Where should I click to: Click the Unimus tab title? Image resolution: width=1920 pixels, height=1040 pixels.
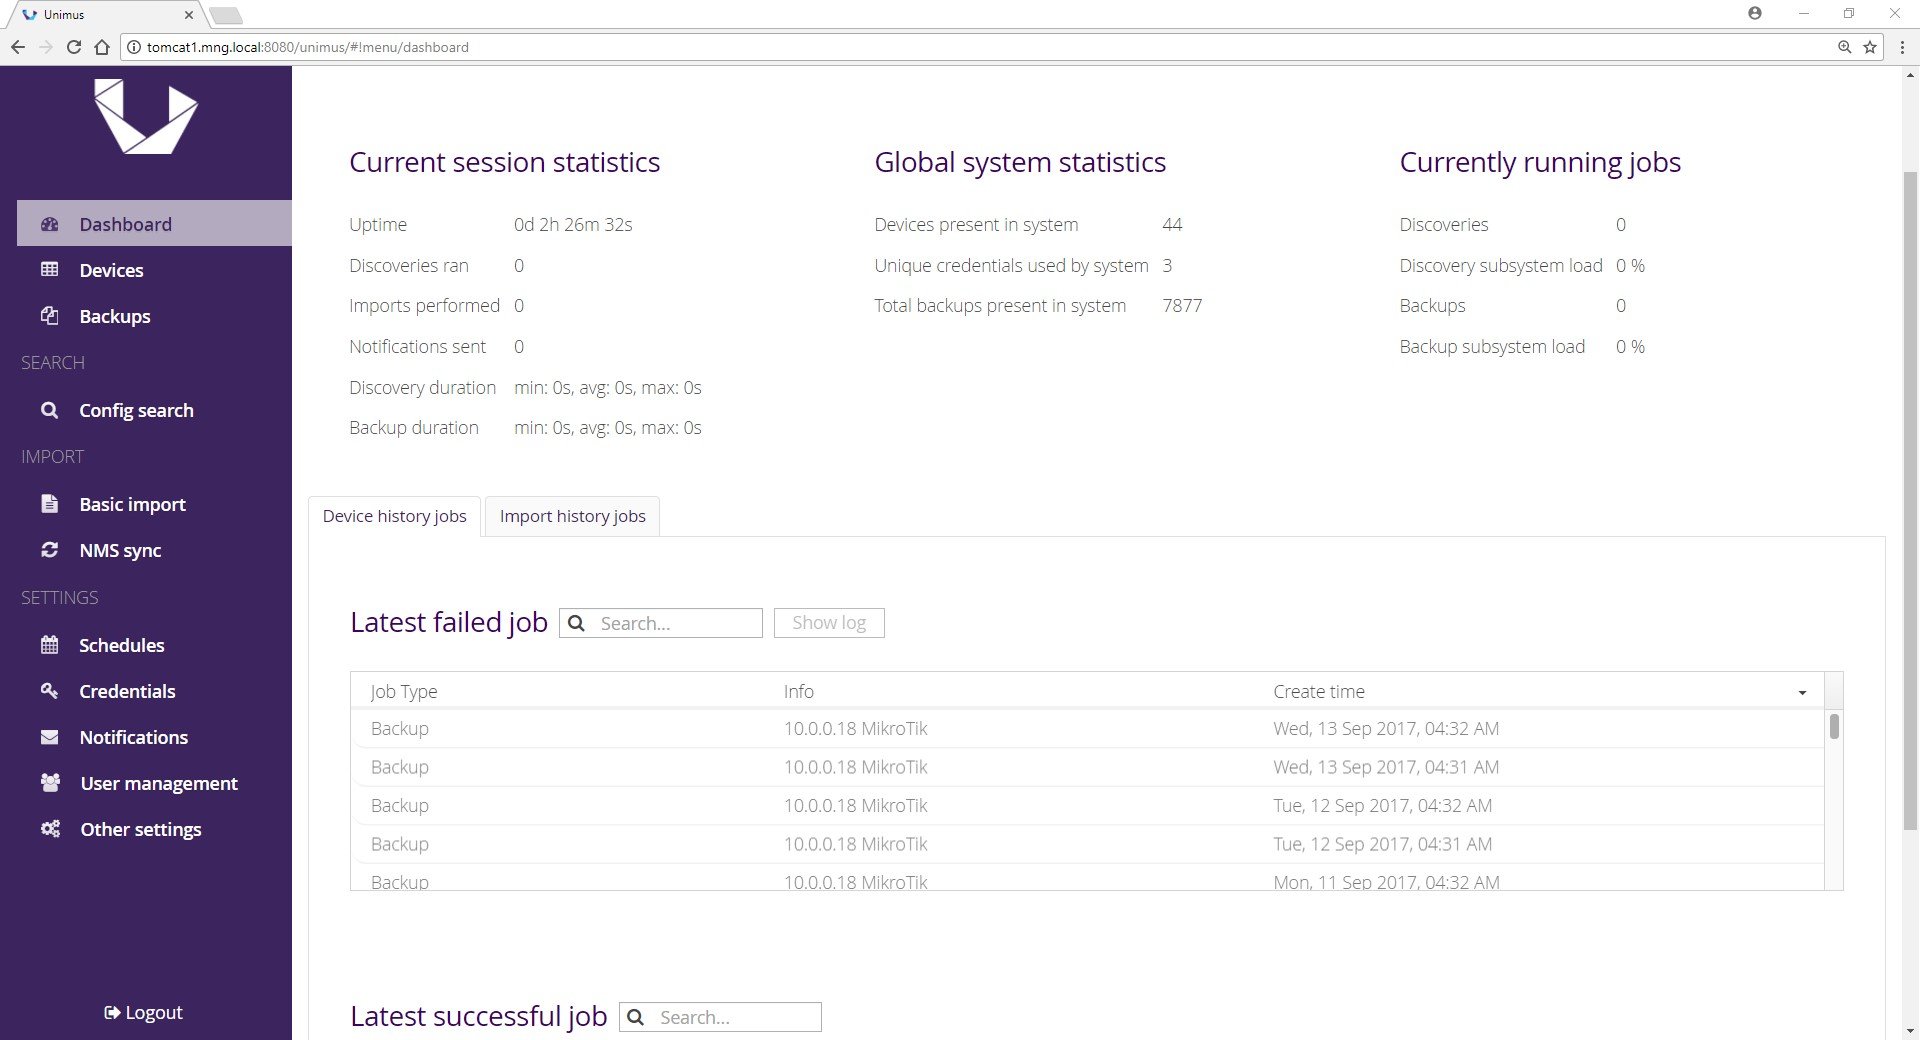click(x=64, y=15)
